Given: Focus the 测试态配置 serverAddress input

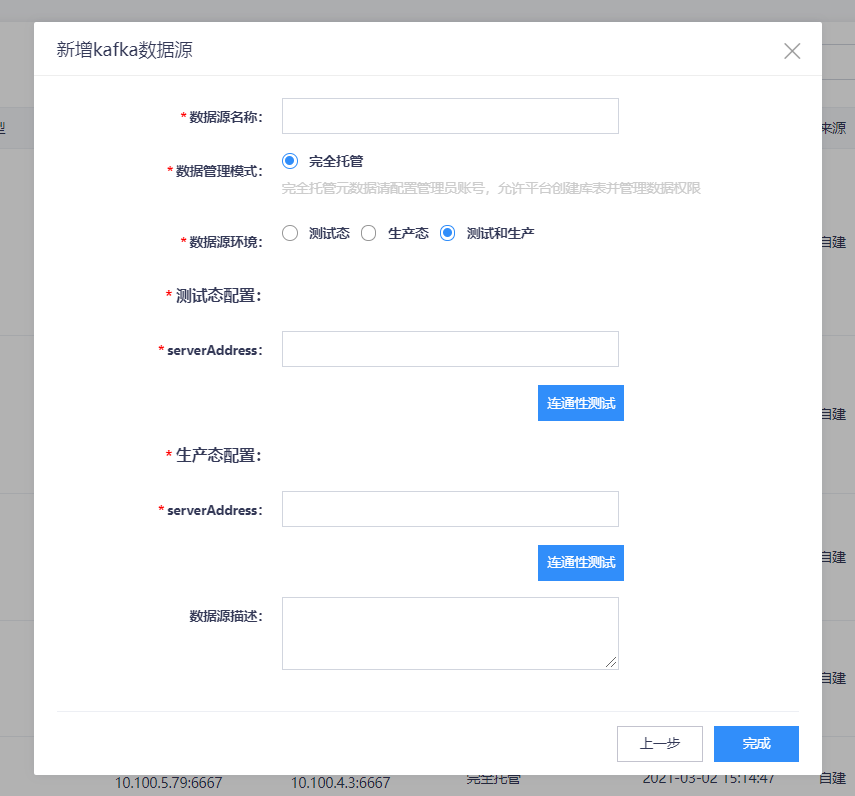Looking at the screenshot, I should tap(450, 349).
